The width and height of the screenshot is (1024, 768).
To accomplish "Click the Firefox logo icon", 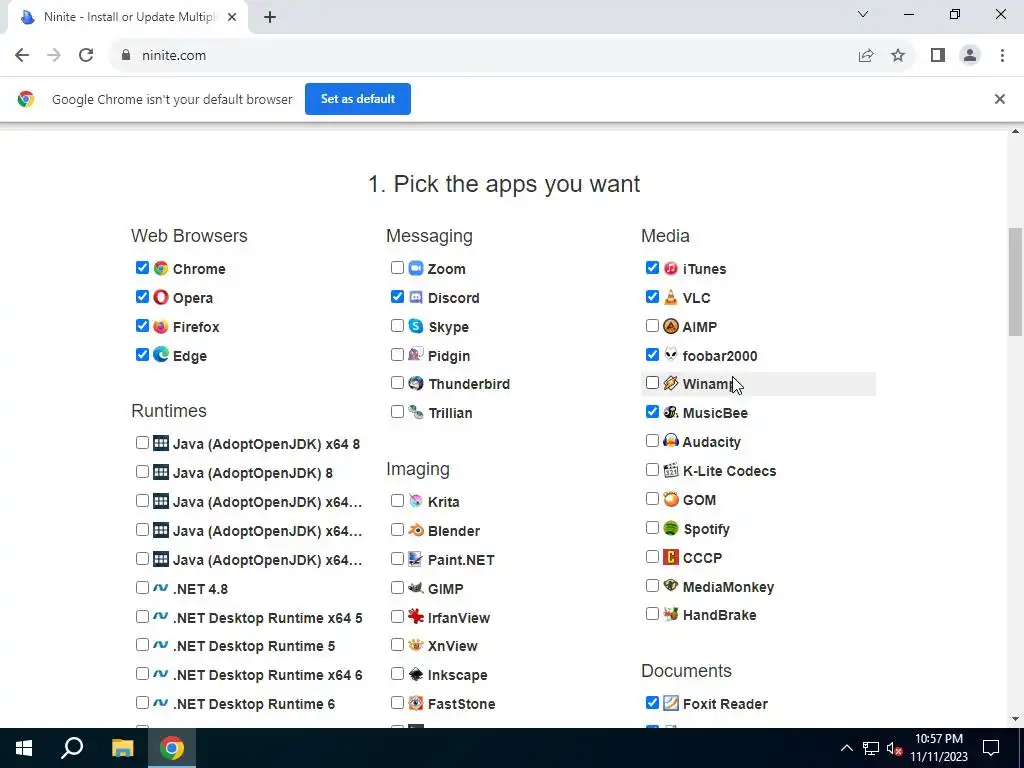I will point(161,327).
